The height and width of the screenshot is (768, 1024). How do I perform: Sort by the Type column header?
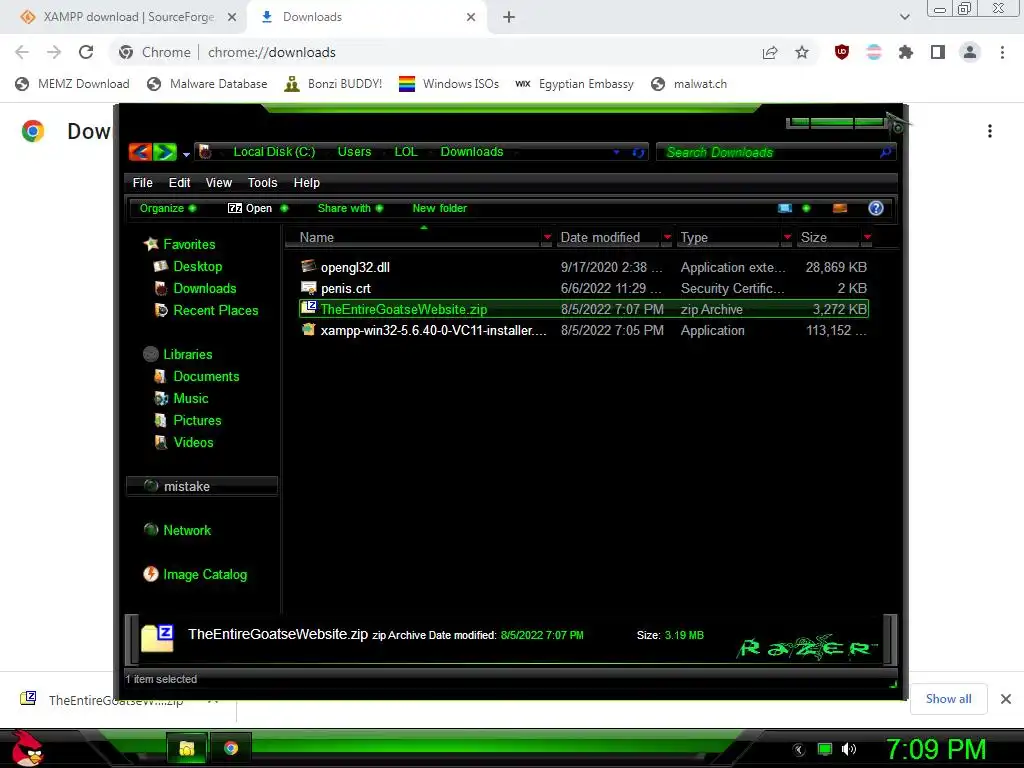pyautogui.click(x=728, y=238)
